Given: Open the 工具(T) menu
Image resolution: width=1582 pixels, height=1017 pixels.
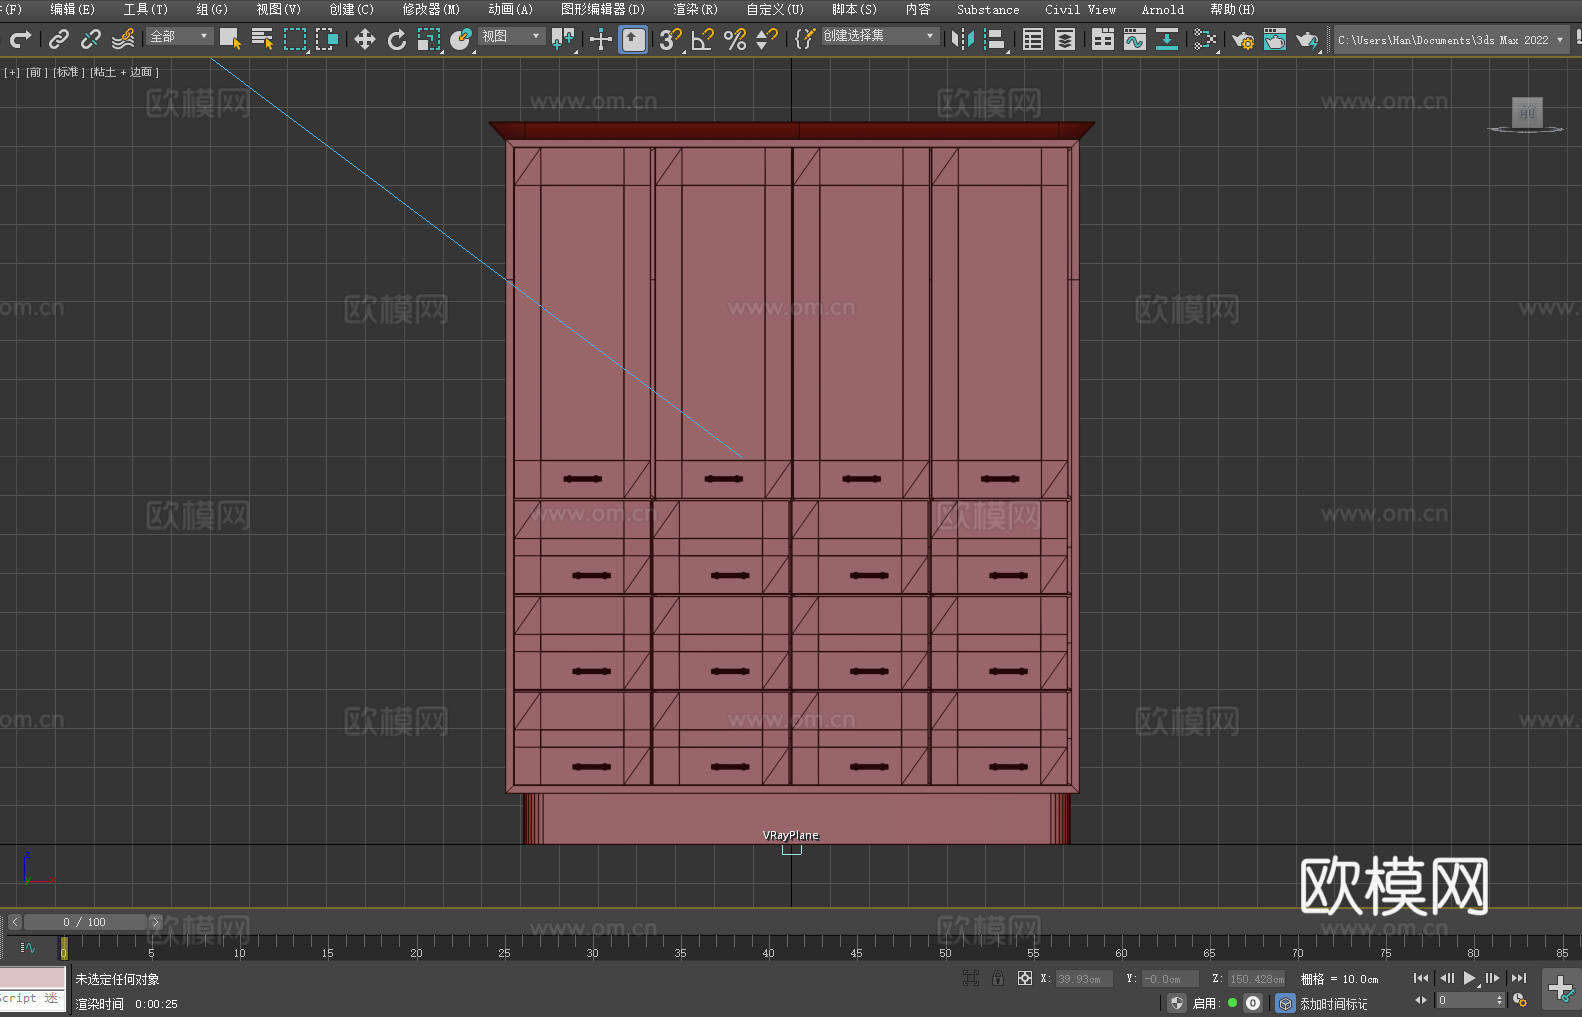Looking at the screenshot, I should point(145,9).
